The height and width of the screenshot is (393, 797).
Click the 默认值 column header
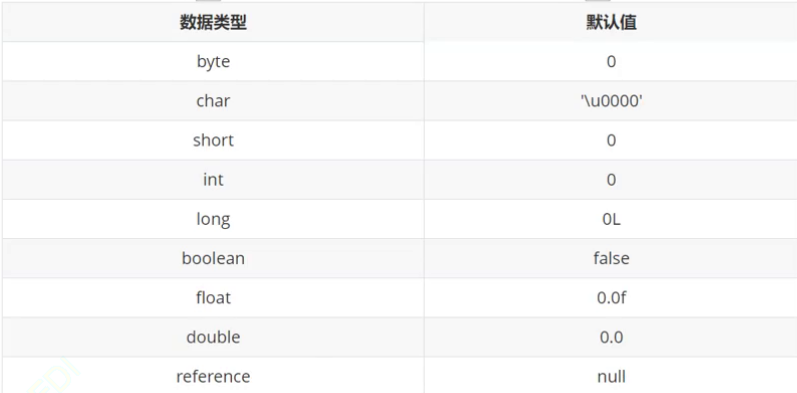coord(611,23)
